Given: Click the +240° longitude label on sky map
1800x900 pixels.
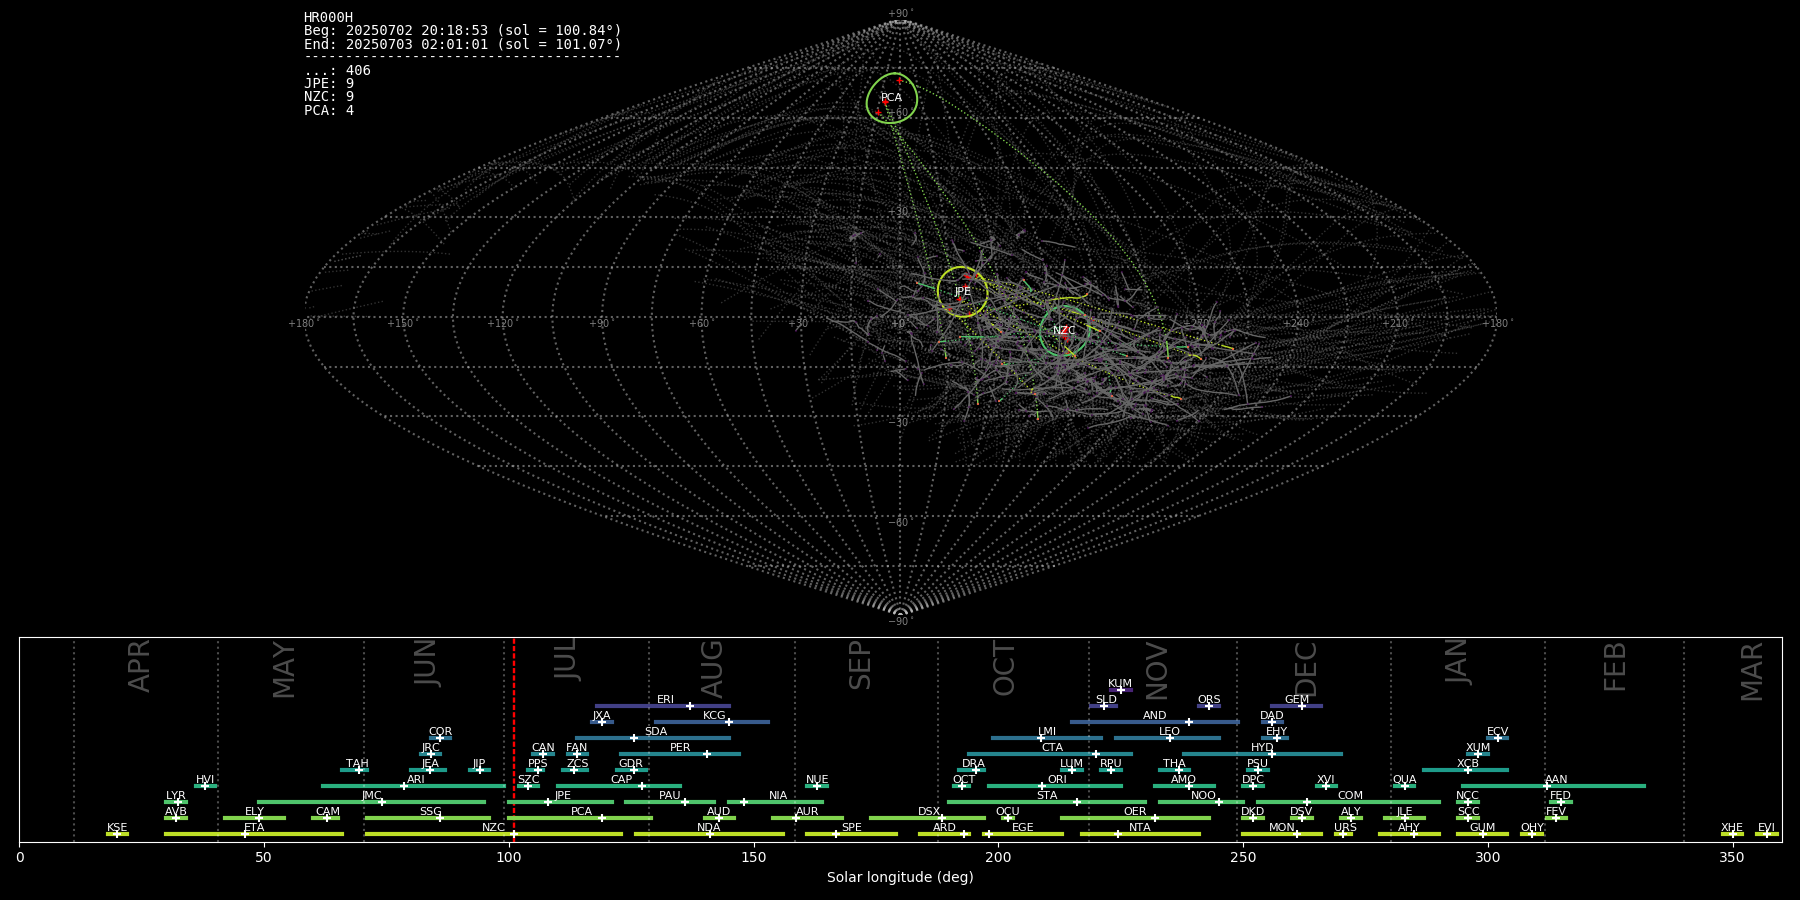Looking at the screenshot, I should (1296, 323).
